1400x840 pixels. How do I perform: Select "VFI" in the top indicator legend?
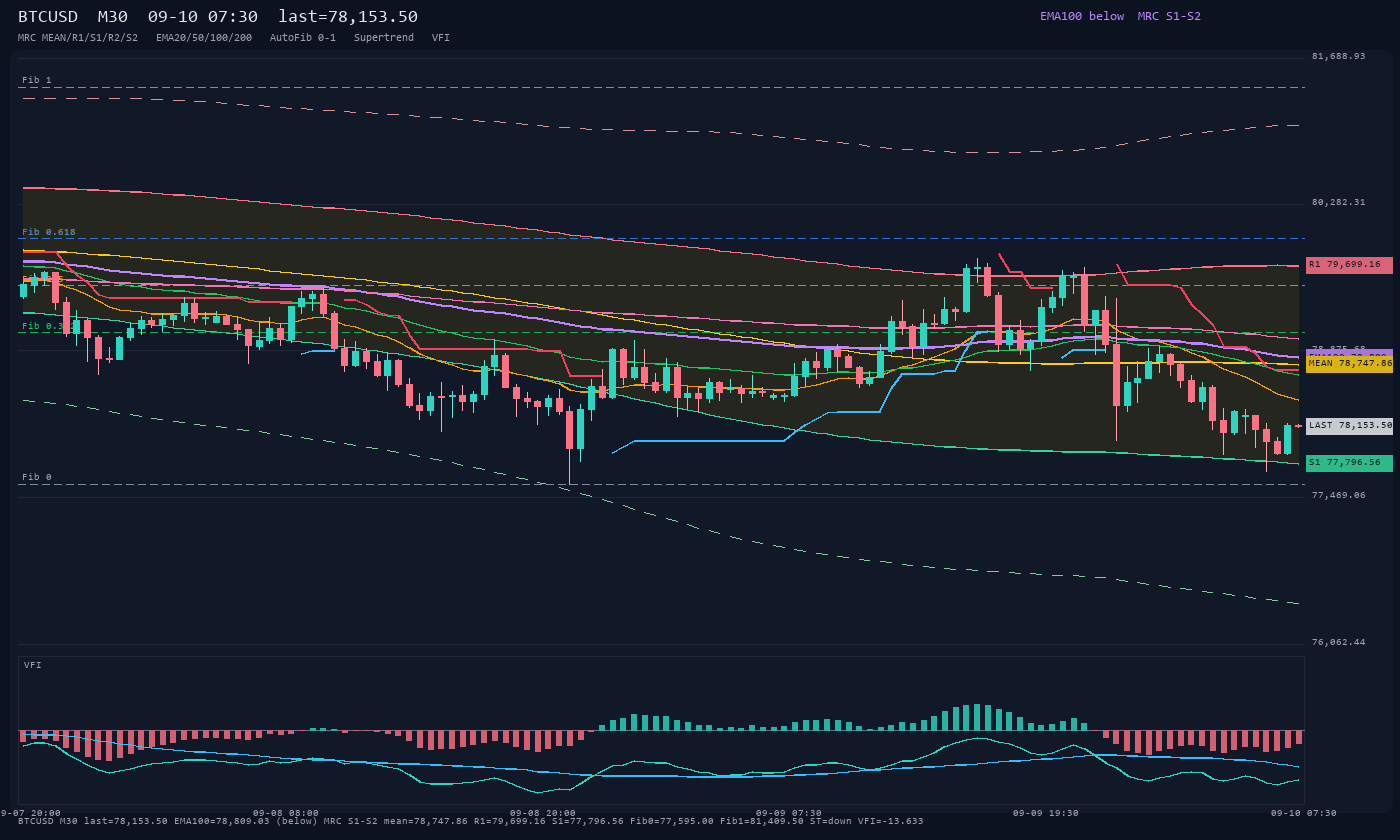coord(441,38)
